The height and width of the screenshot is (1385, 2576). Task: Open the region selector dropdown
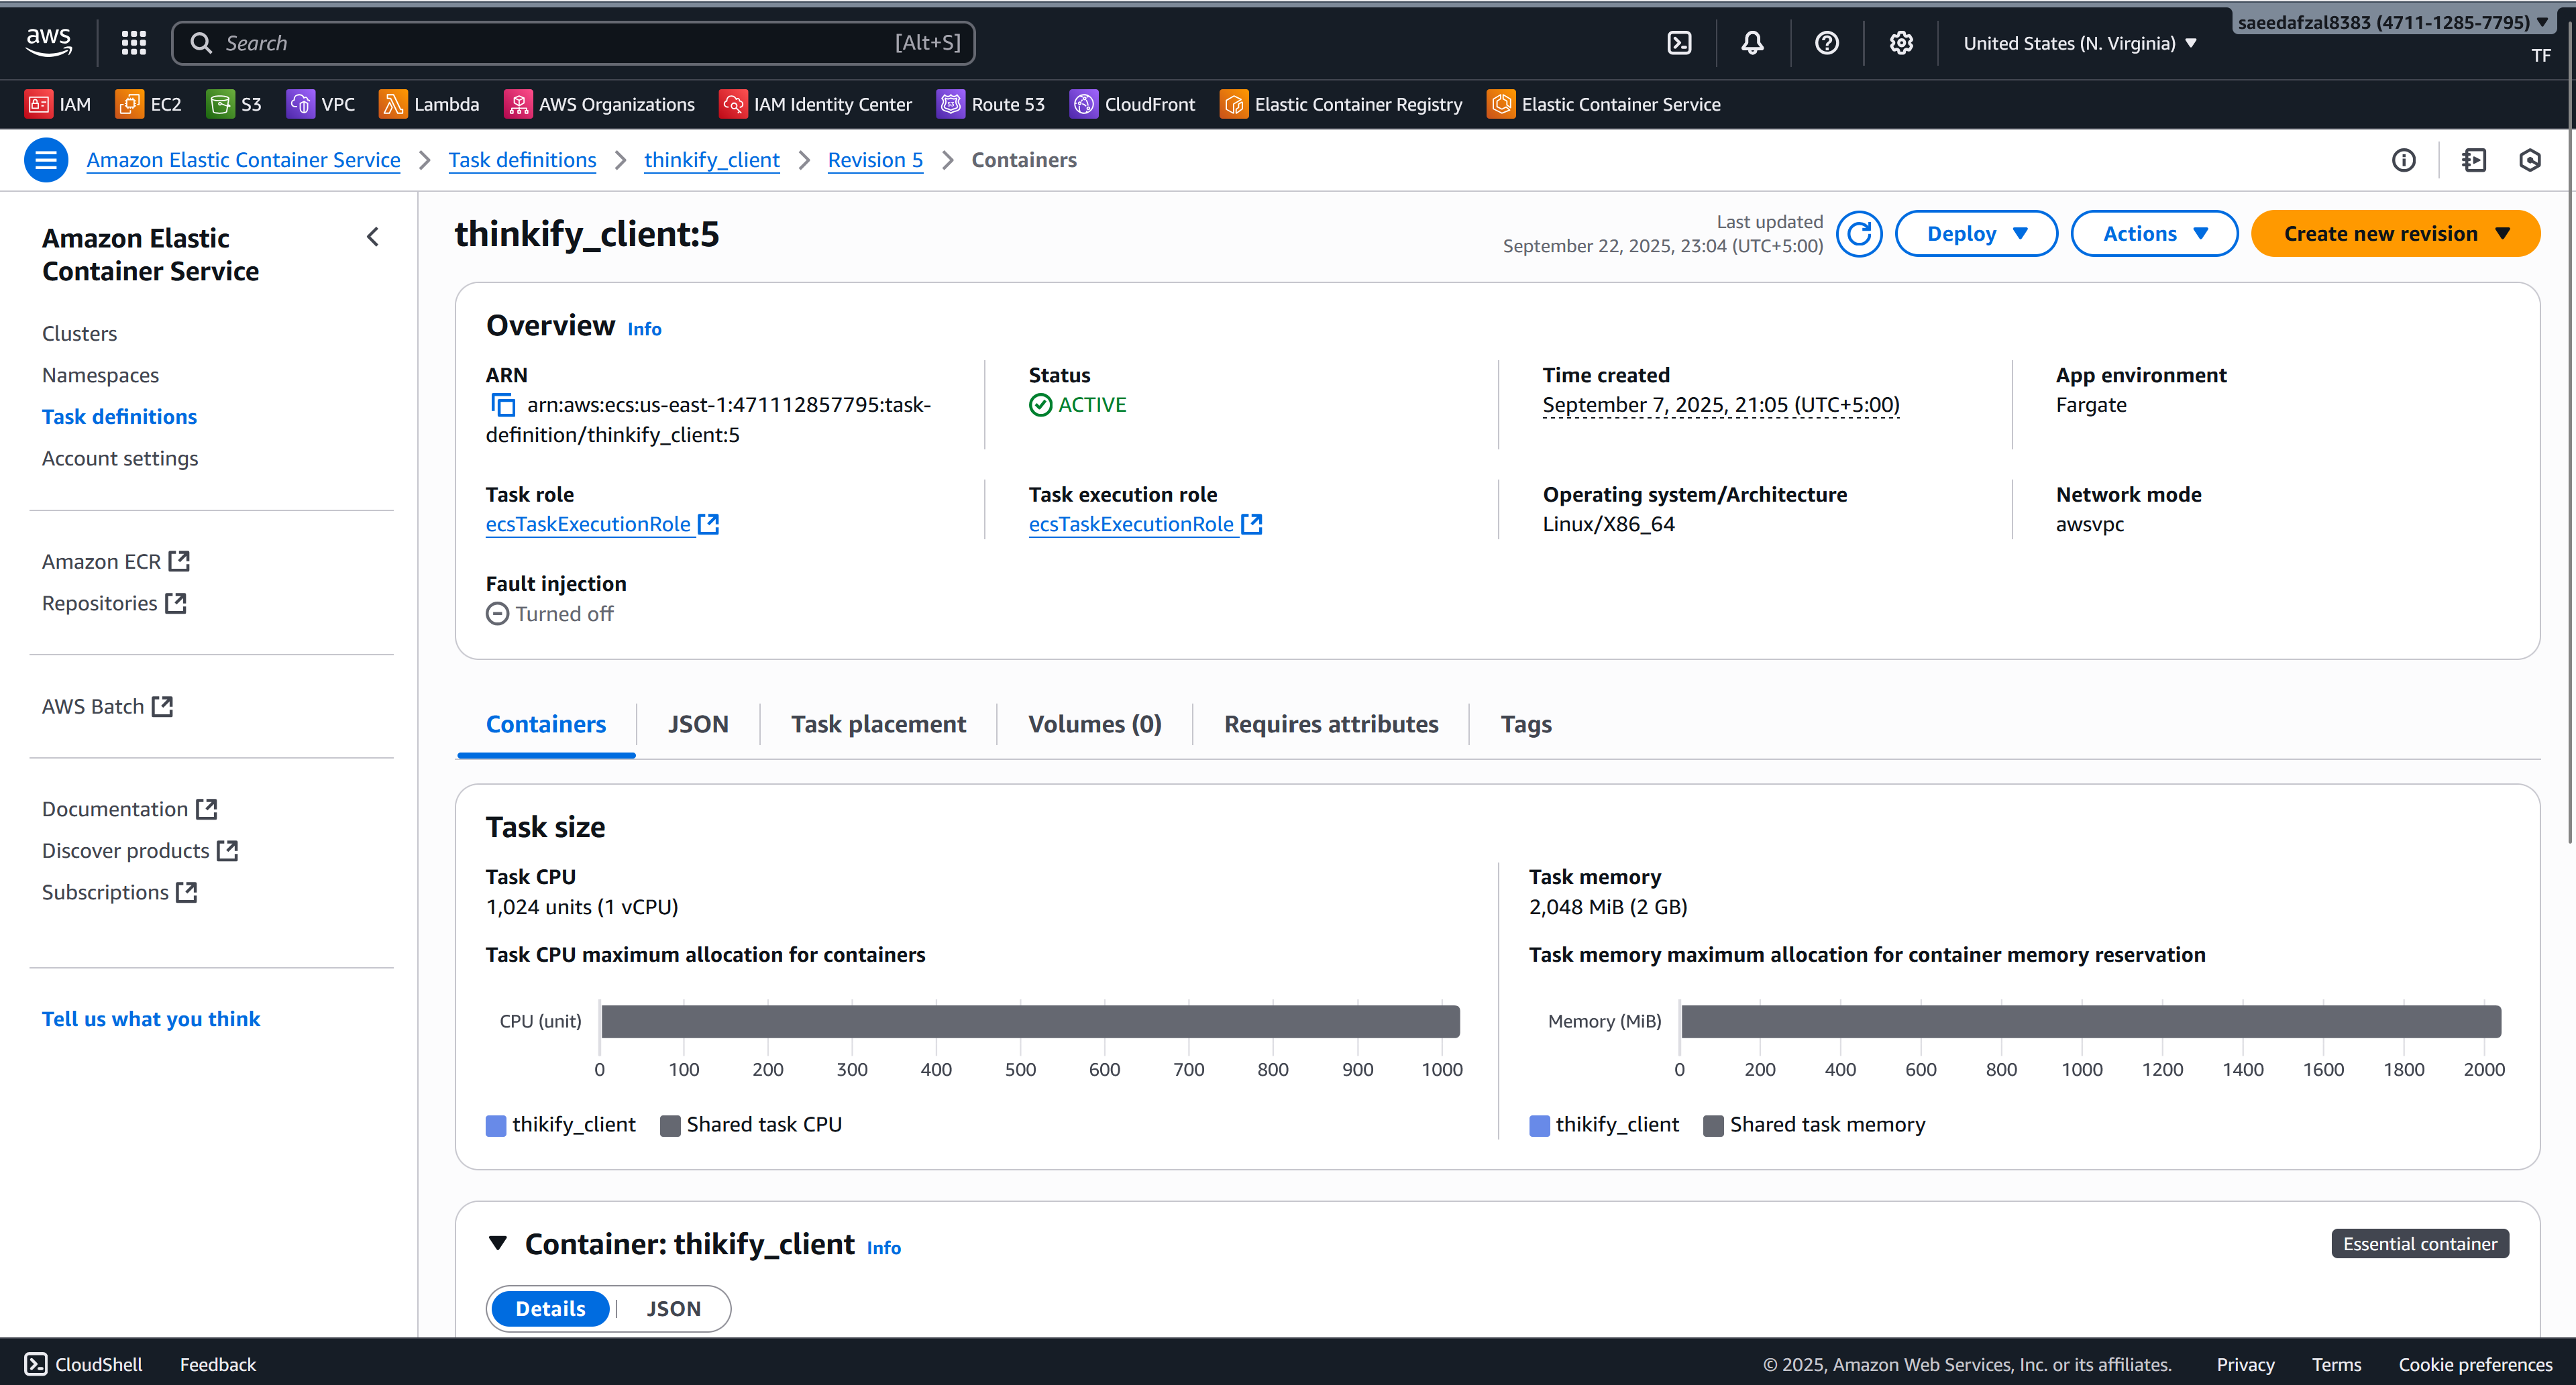[2081, 42]
